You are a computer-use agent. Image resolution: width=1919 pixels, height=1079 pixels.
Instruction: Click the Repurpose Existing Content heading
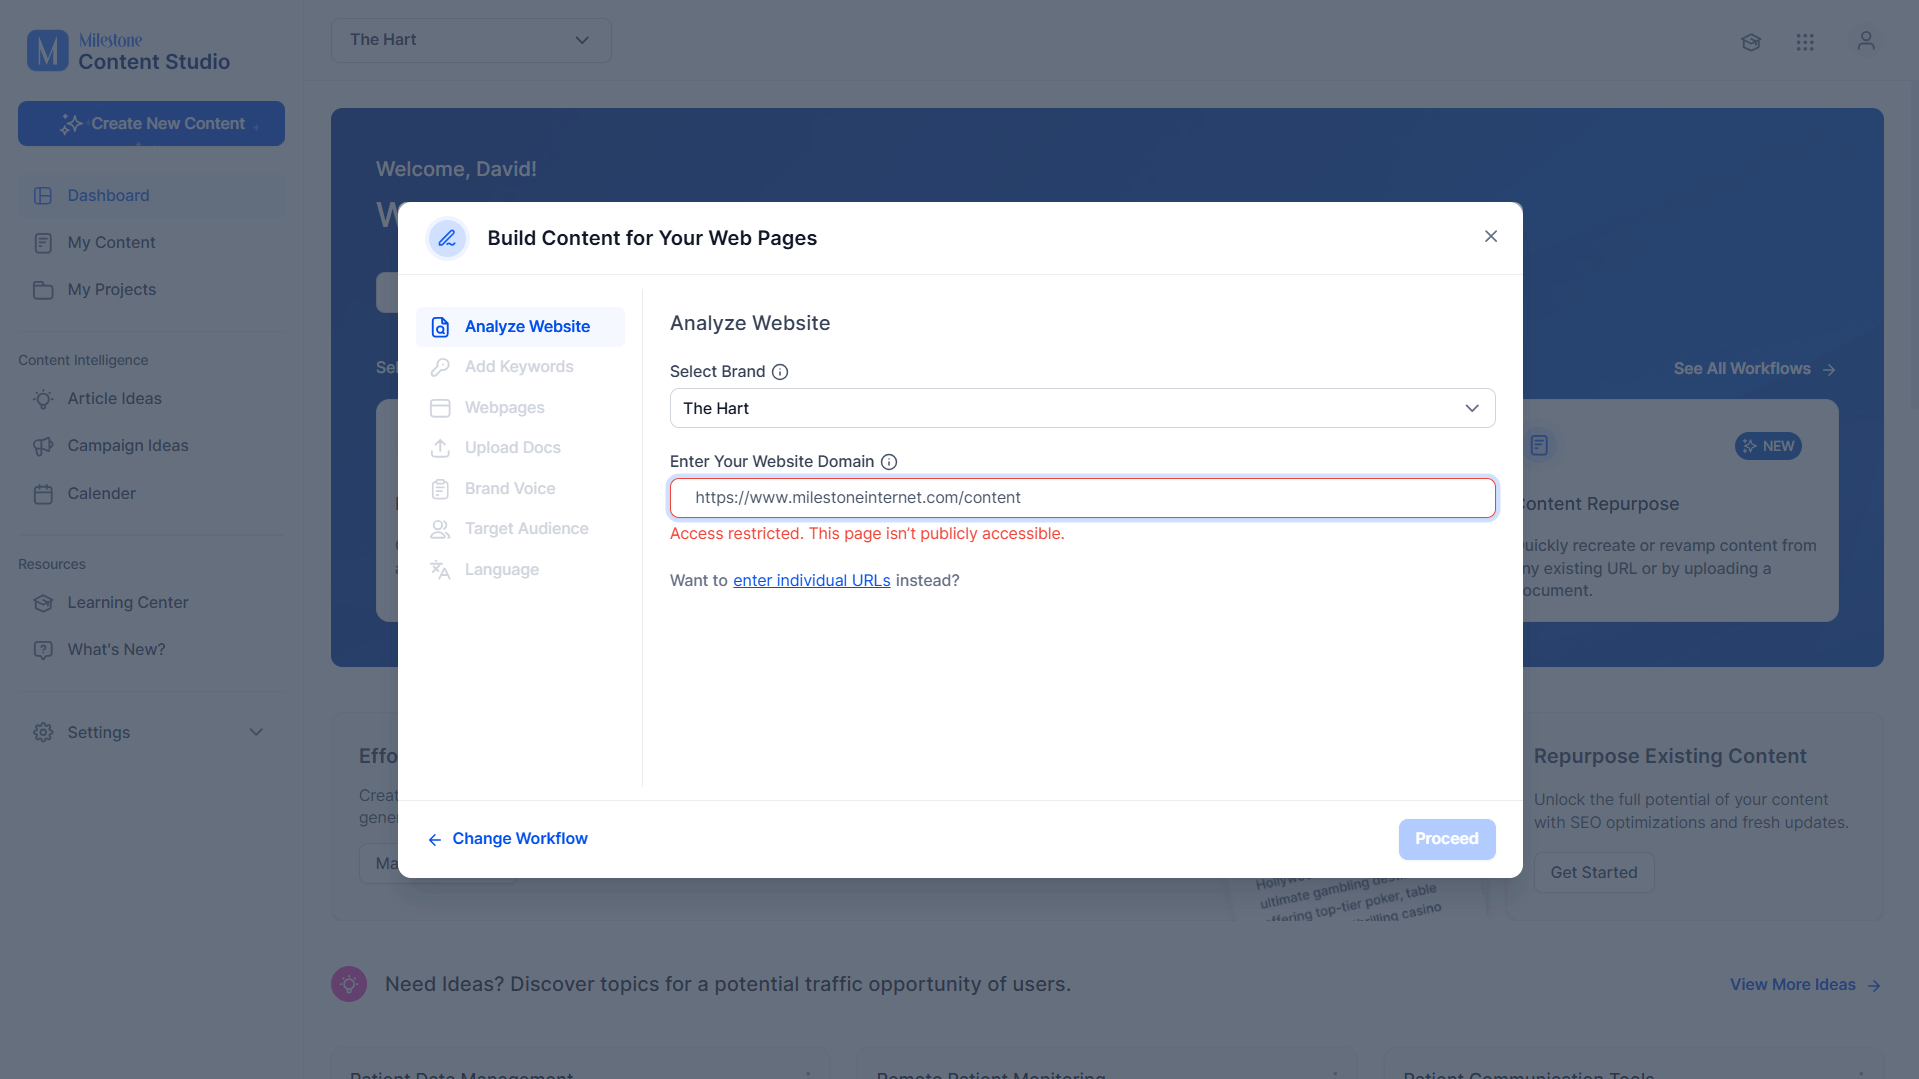click(1670, 756)
